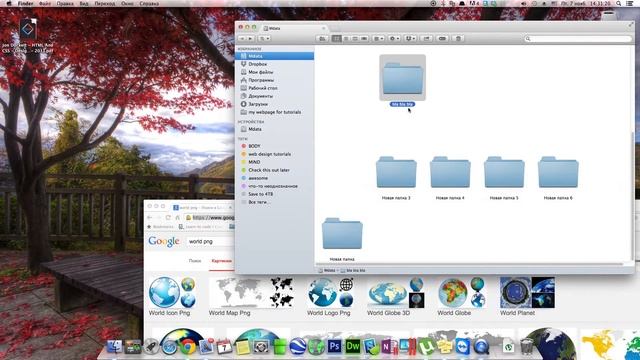Select folder Новая папка 6
The width and height of the screenshot is (640, 360).
tap(558, 172)
